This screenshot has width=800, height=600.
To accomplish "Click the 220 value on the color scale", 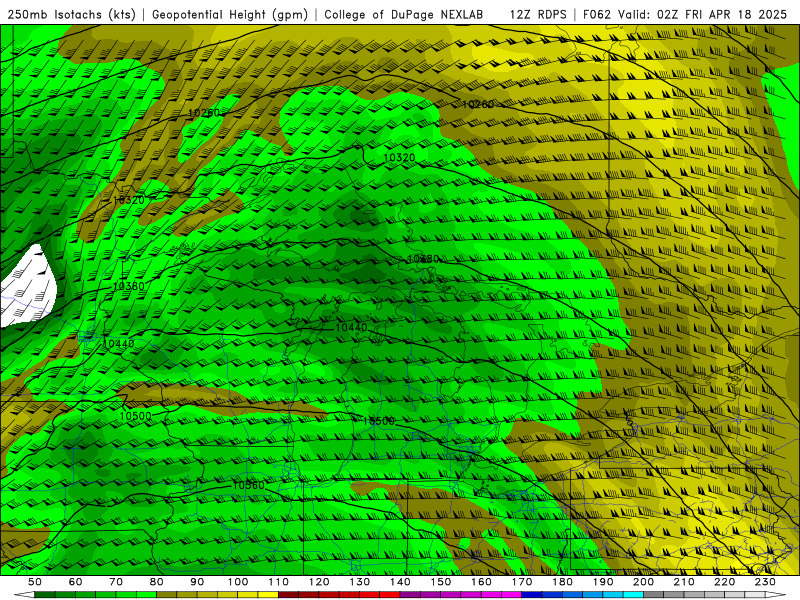I will [724, 582].
